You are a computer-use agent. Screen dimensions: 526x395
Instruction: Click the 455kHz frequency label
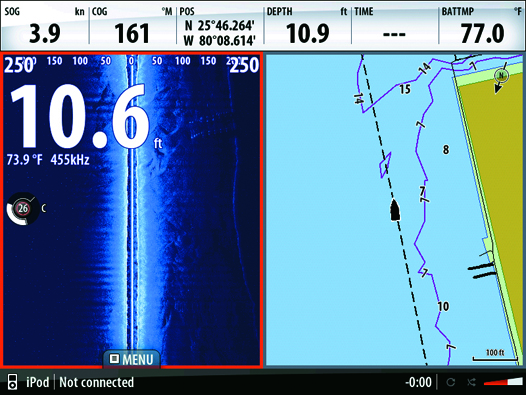[x=70, y=160]
